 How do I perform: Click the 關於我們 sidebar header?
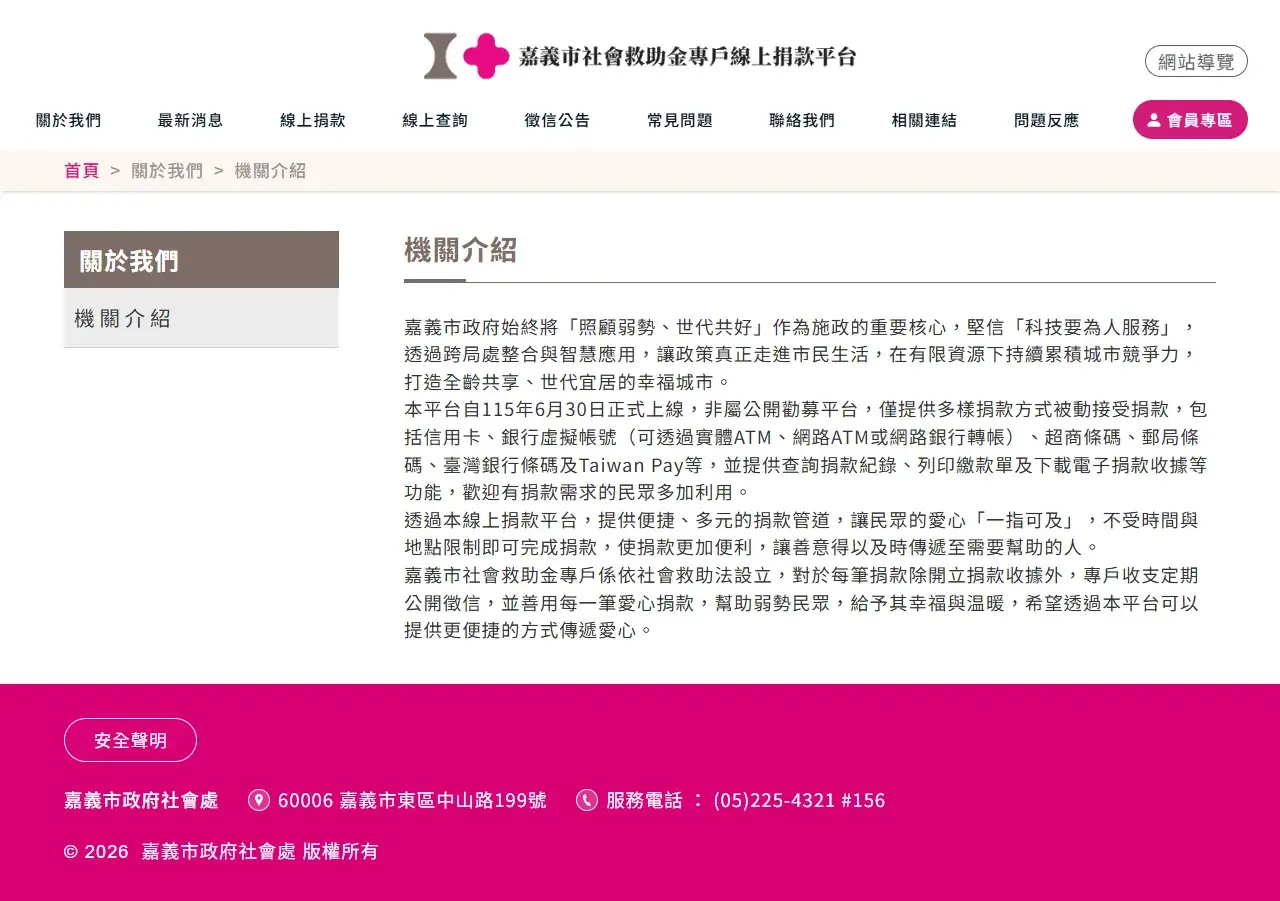pyautogui.click(x=201, y=260)
